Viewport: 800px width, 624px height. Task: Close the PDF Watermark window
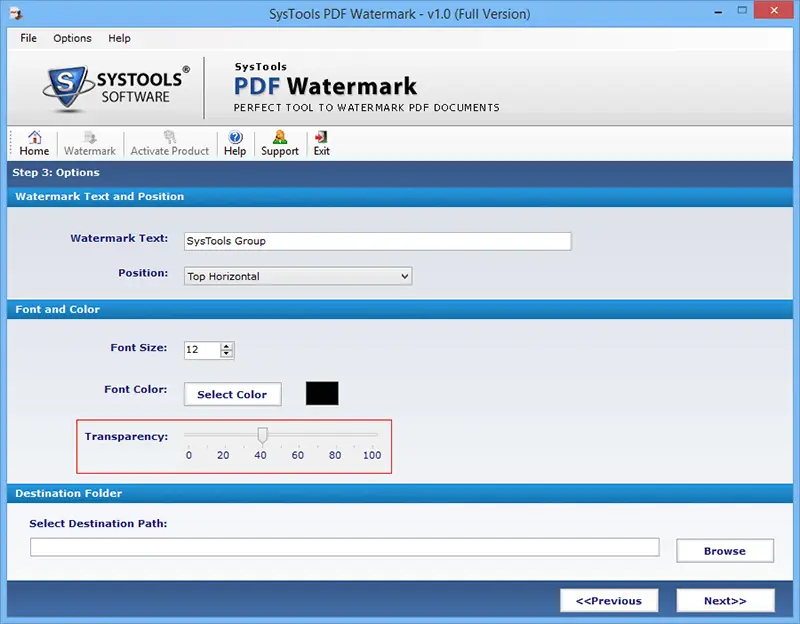pos(773,10)
